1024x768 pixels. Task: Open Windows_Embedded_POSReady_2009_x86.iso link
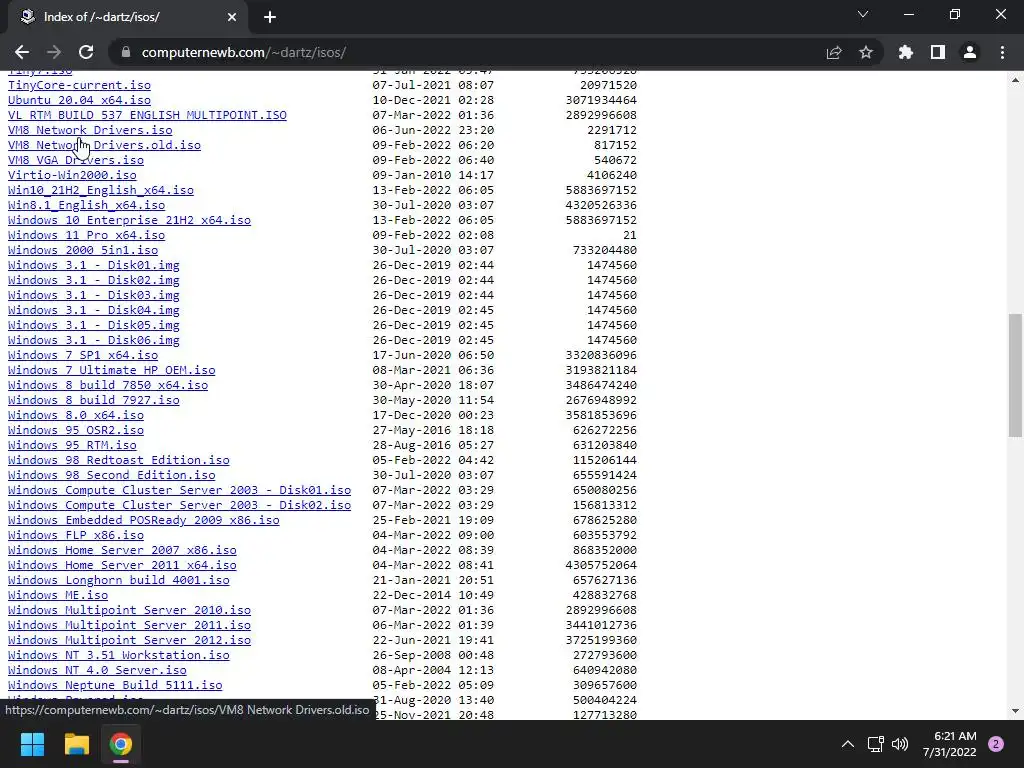144,520
